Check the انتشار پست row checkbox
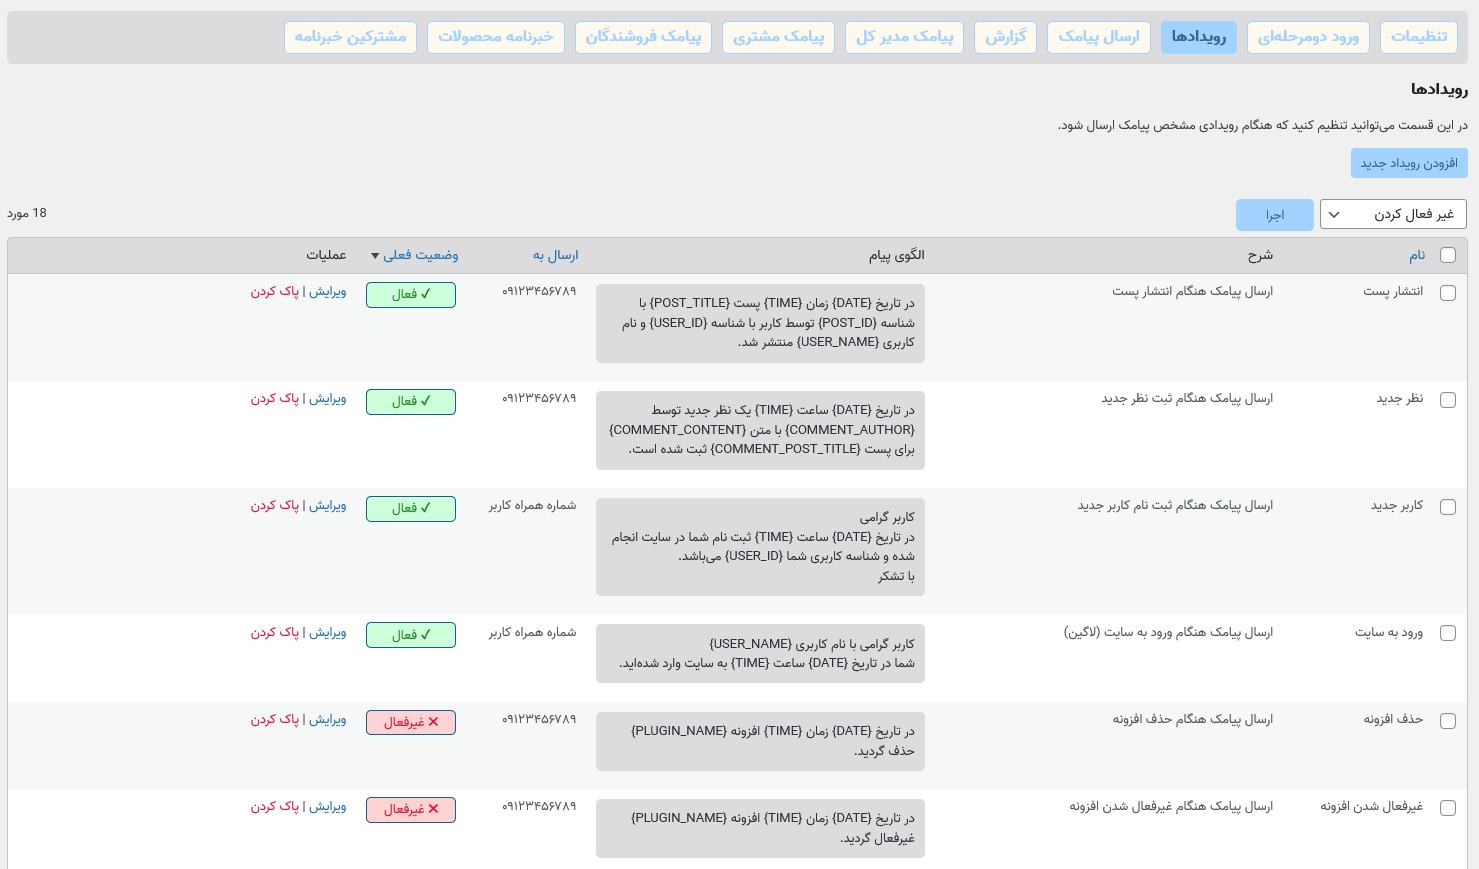Screen dimensions: 1479x869 tap(1448, 293)
